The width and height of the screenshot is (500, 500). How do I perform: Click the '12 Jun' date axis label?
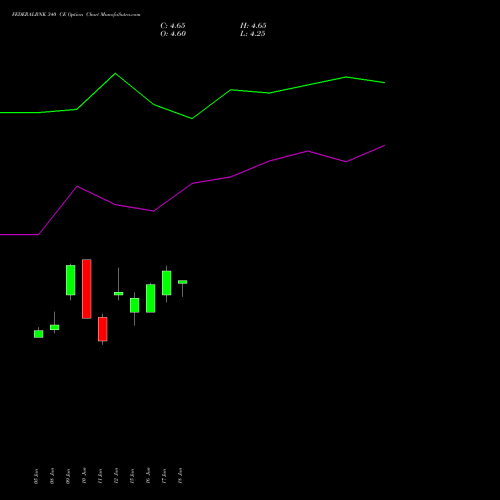click(116, 476)
